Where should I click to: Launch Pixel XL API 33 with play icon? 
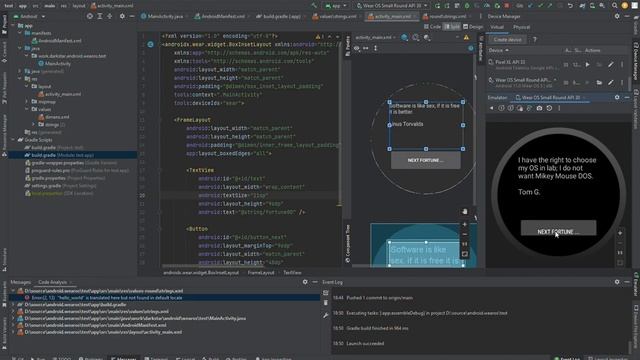[587, 64]
